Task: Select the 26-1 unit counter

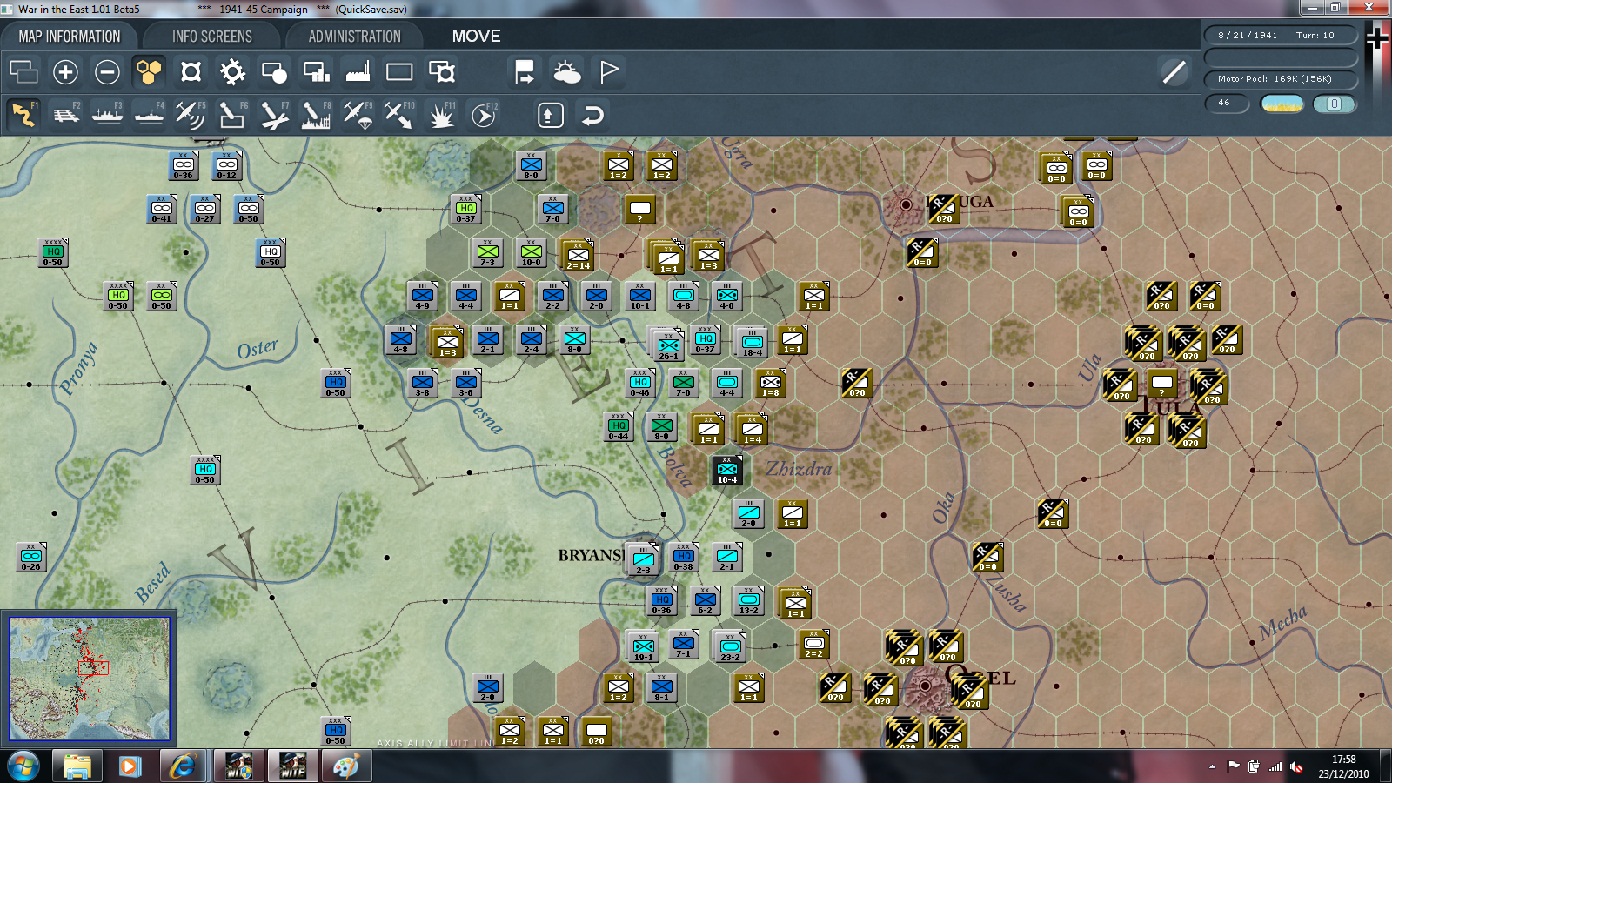Action: tap(667, 346)
